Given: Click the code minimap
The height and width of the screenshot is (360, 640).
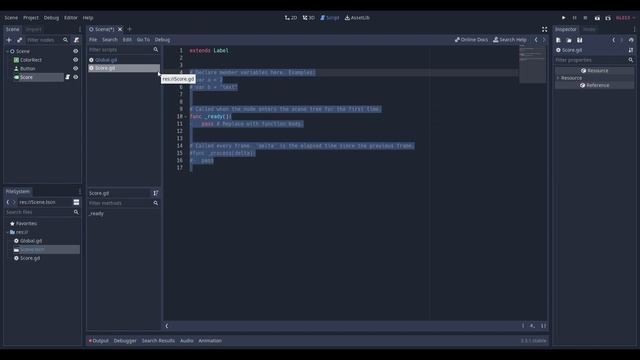Looking at the screenshot, I should 533,64.
